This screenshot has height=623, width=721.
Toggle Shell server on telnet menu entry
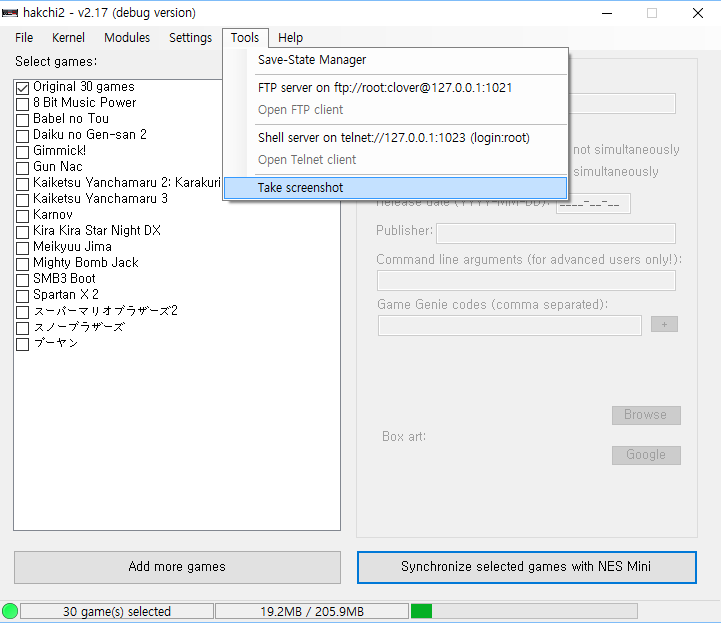[393, 138]
